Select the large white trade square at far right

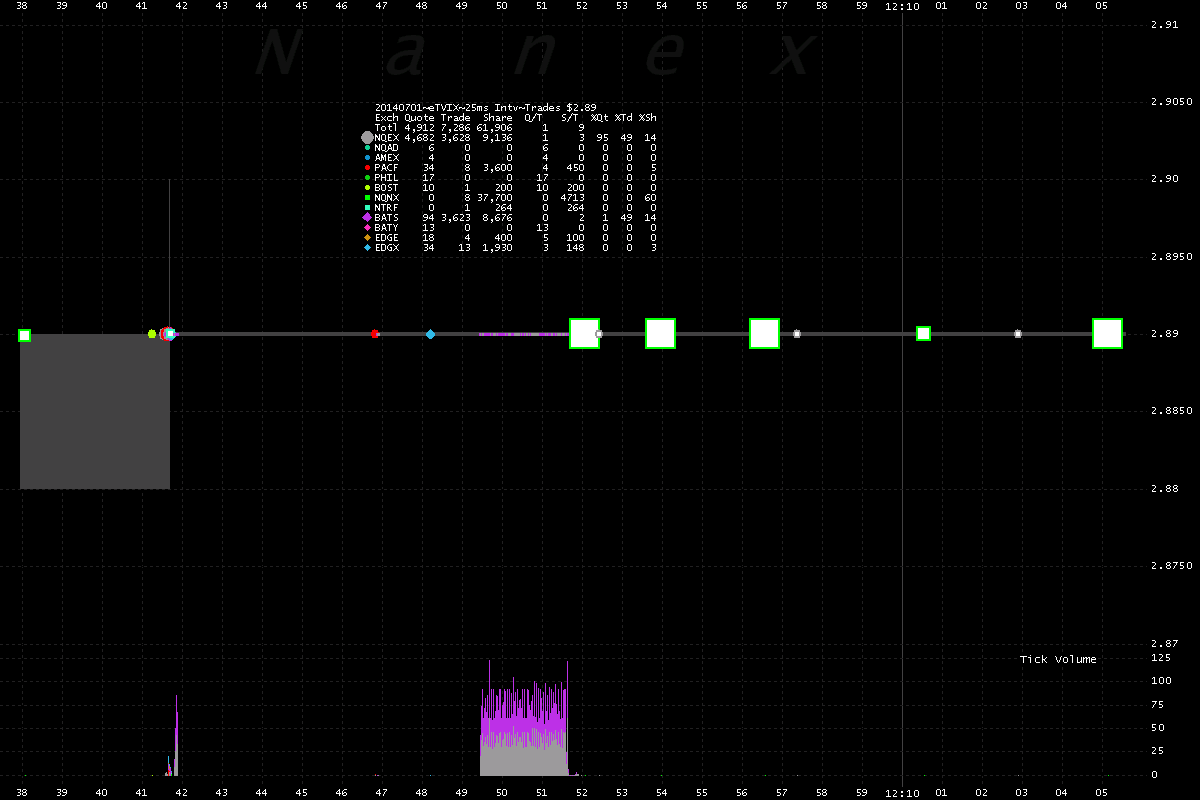click(1107, 333)
